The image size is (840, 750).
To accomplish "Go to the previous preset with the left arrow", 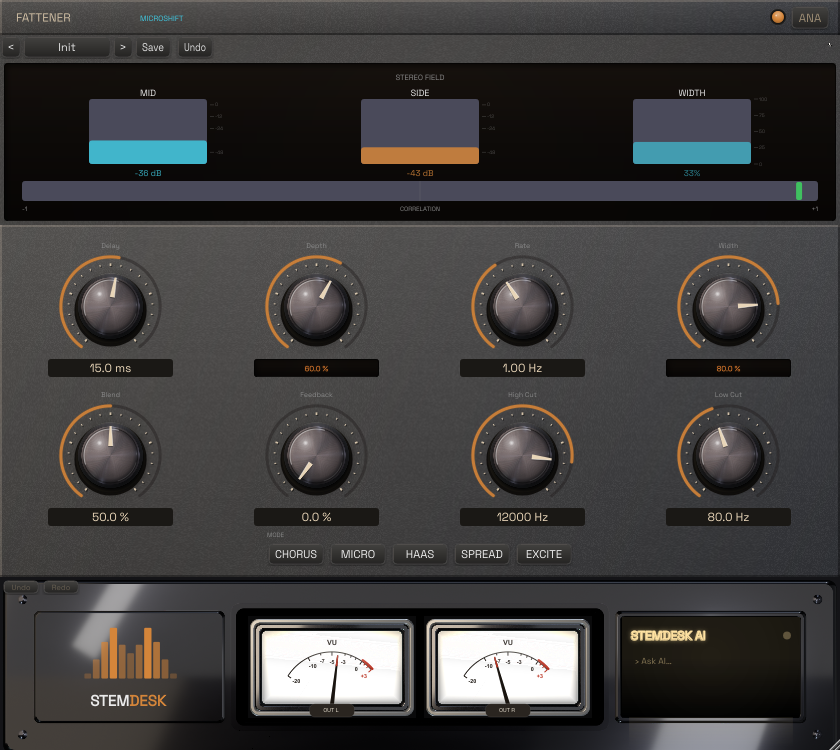I will [11, 47].
